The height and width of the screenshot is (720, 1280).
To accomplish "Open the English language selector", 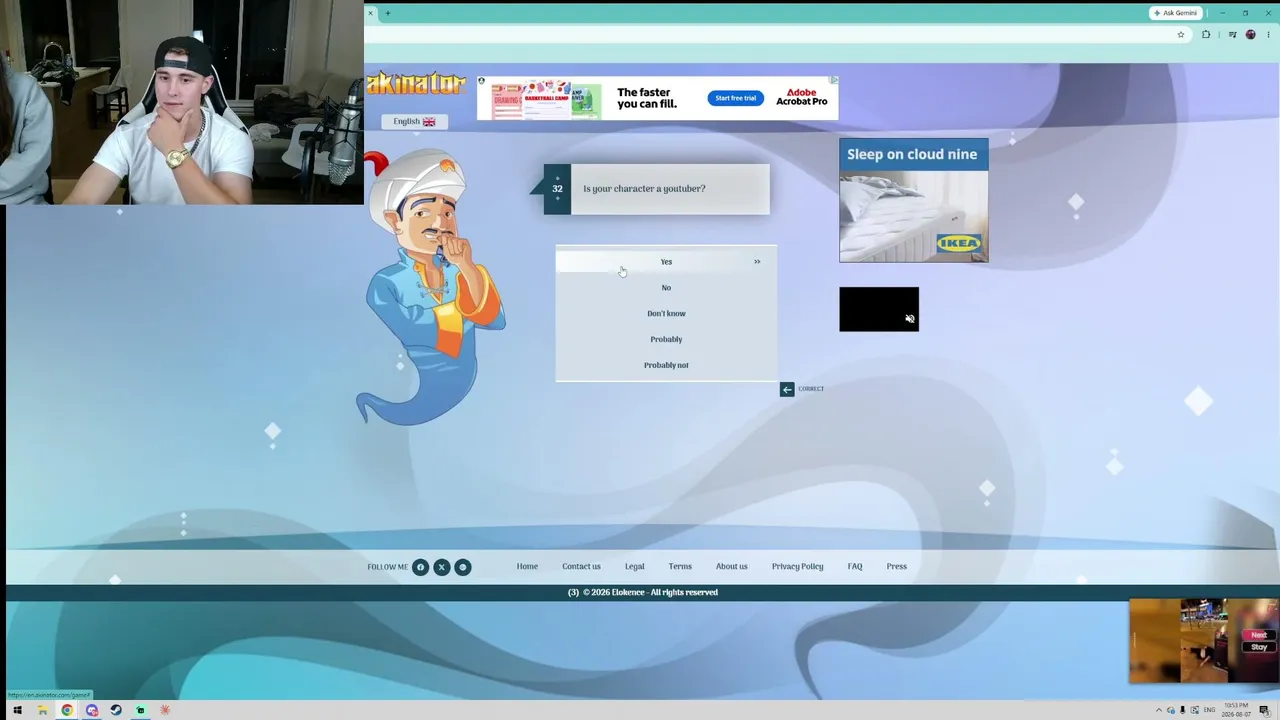I will (414, 122).
